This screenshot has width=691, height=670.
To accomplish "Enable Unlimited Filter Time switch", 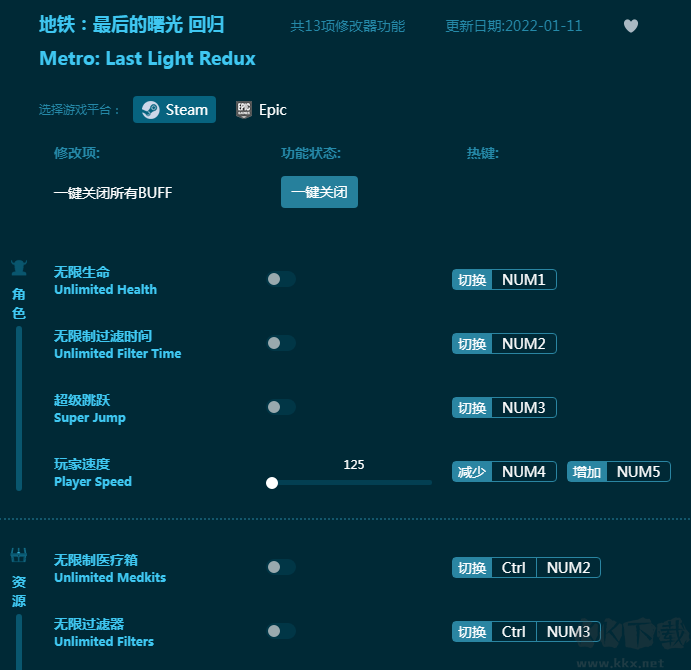I will click(281, 343).
